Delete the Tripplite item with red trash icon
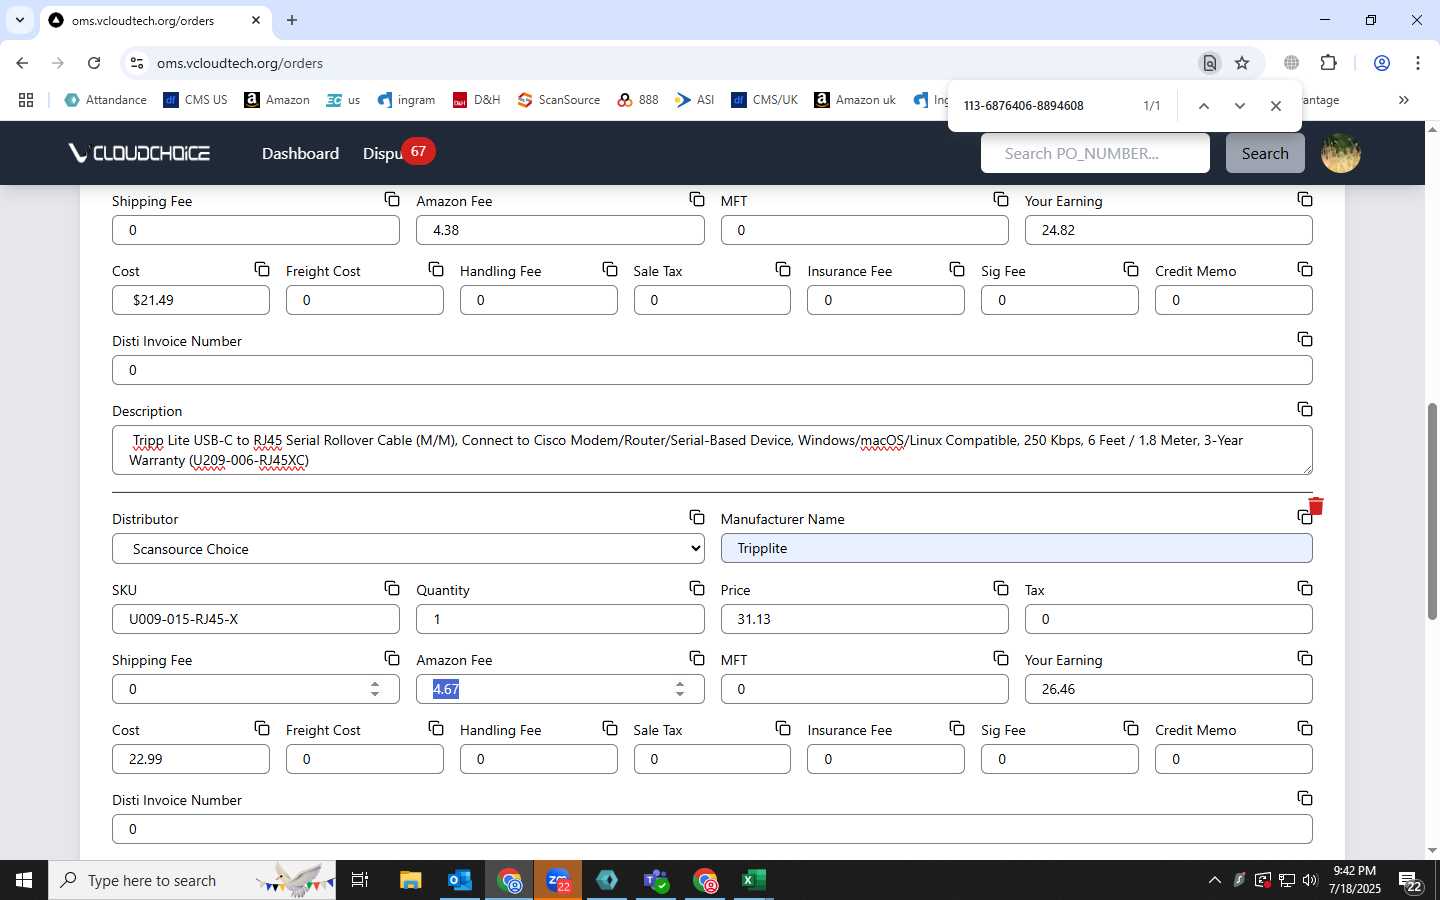This screenshot has width=1440, height=900. coord(1316,506)
